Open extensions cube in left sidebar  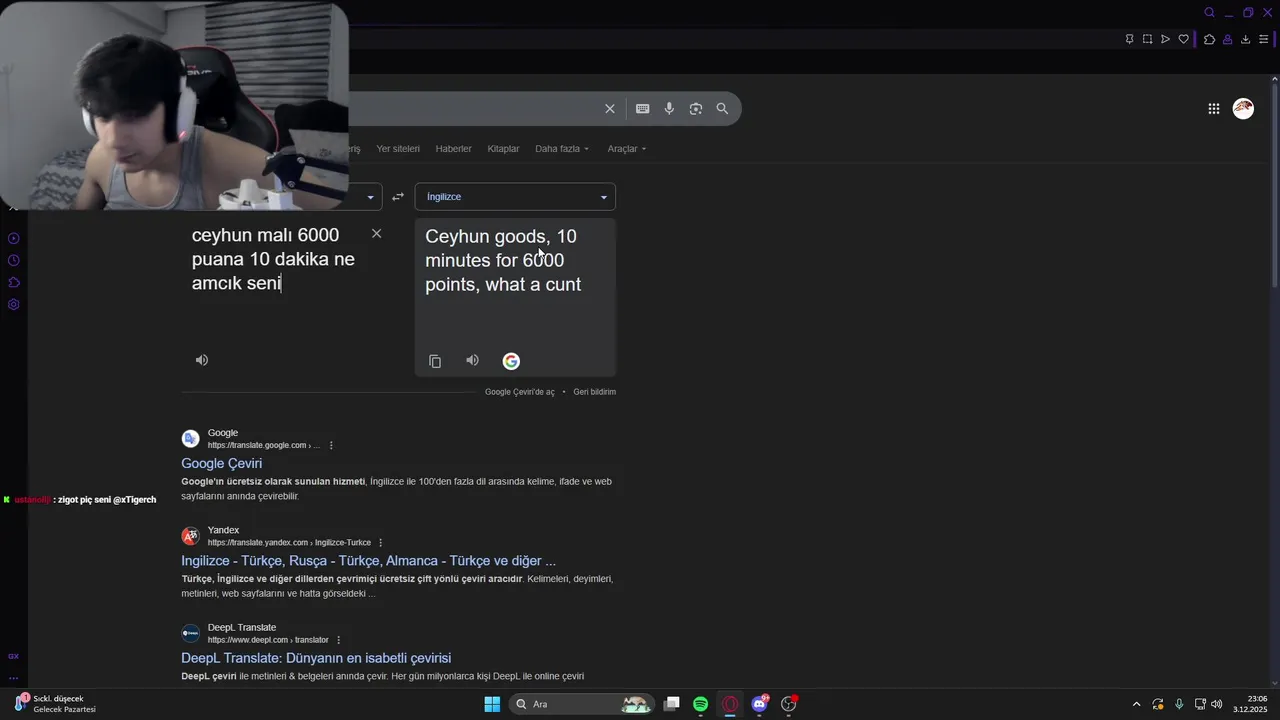point(14,283)
